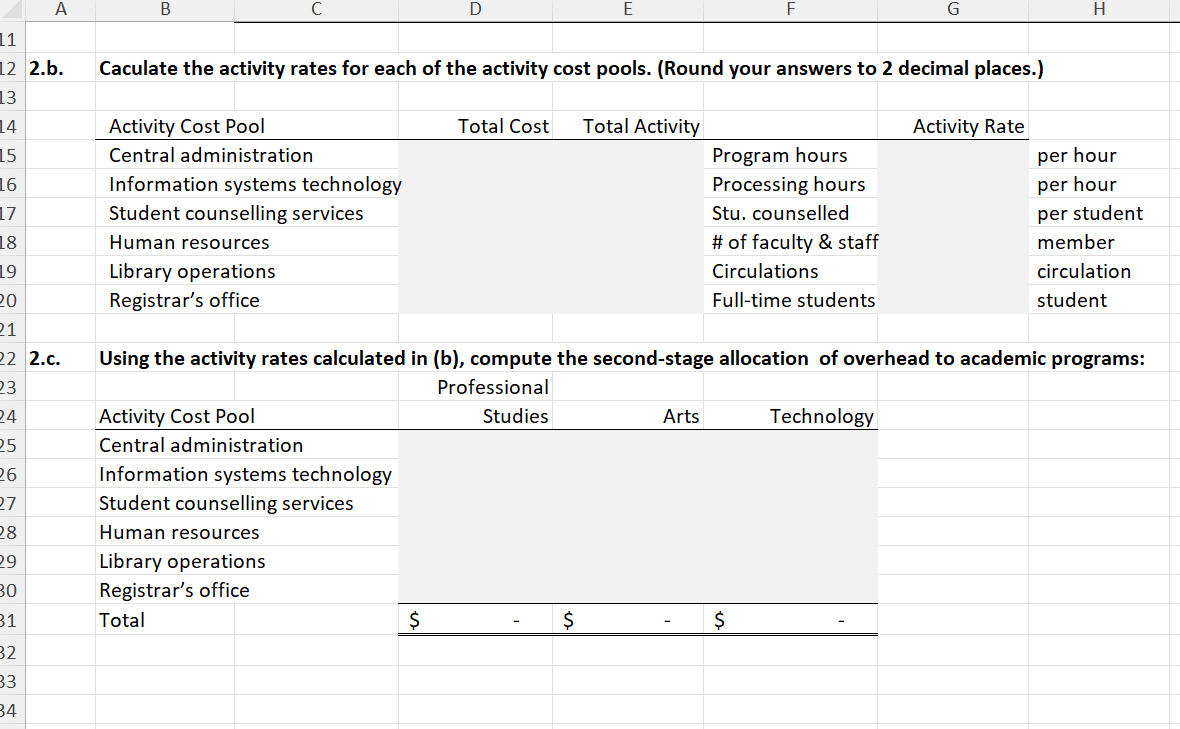Viewport: 1180px width, 729px height.
Task: Select 'Human resources' in row 18
Action: pyautogui.click(x=189, y=242)
